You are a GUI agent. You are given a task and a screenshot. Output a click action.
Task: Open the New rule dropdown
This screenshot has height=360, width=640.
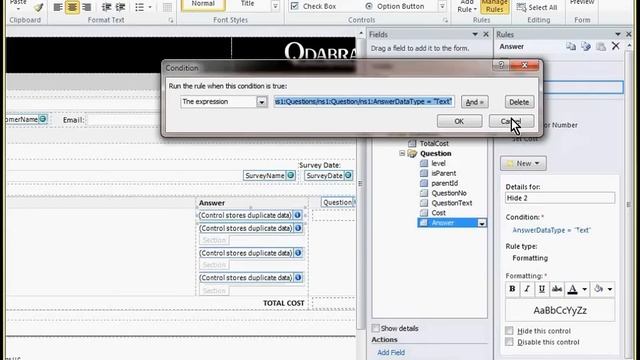click(523, 164)
